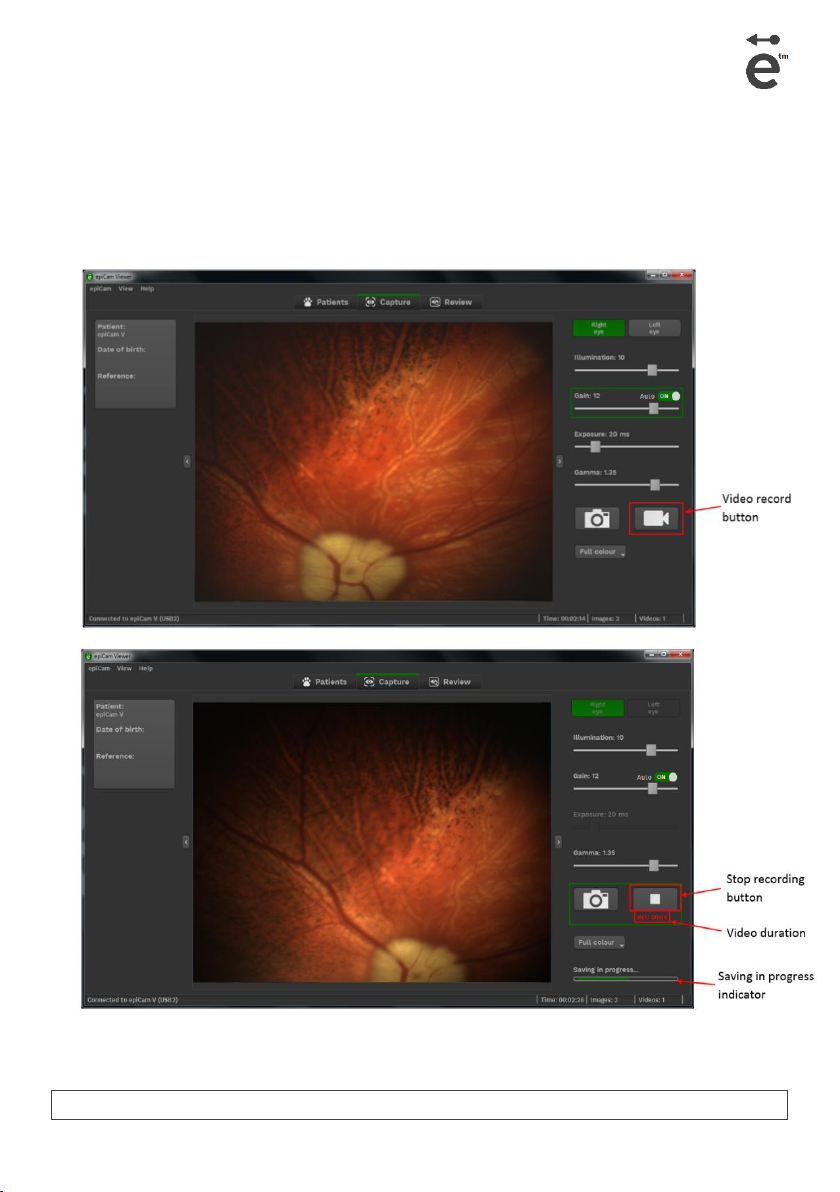The image size is (840, 1192).
Task: Open Help menu in upper window
Action: [x=147, y=289]
